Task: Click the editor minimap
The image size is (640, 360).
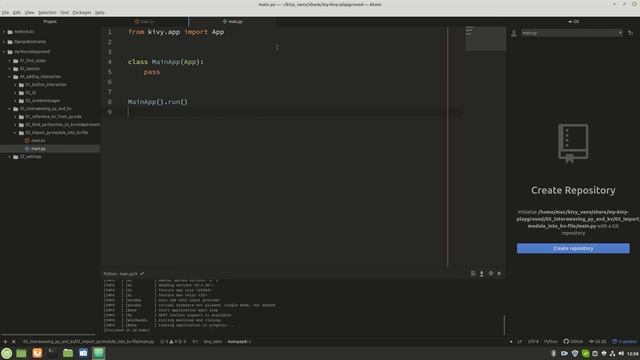Action: (x=485, y=39)
